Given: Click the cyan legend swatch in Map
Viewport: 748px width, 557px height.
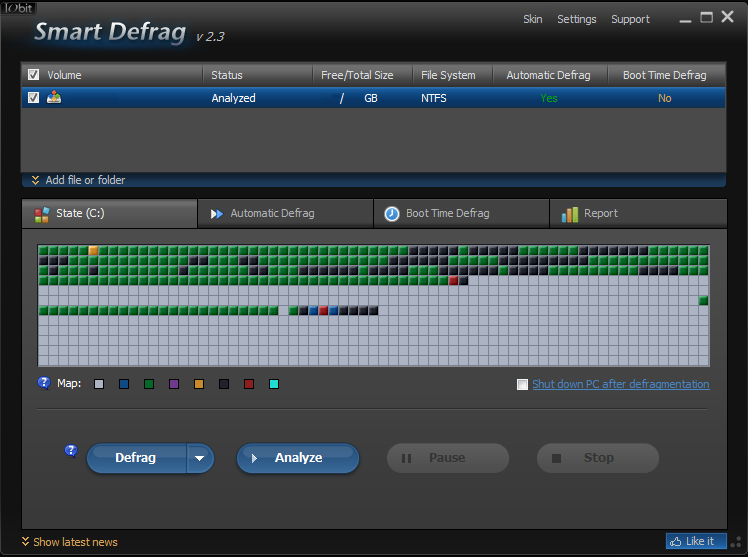Looking at the screenshot, I should coord(274,384).
